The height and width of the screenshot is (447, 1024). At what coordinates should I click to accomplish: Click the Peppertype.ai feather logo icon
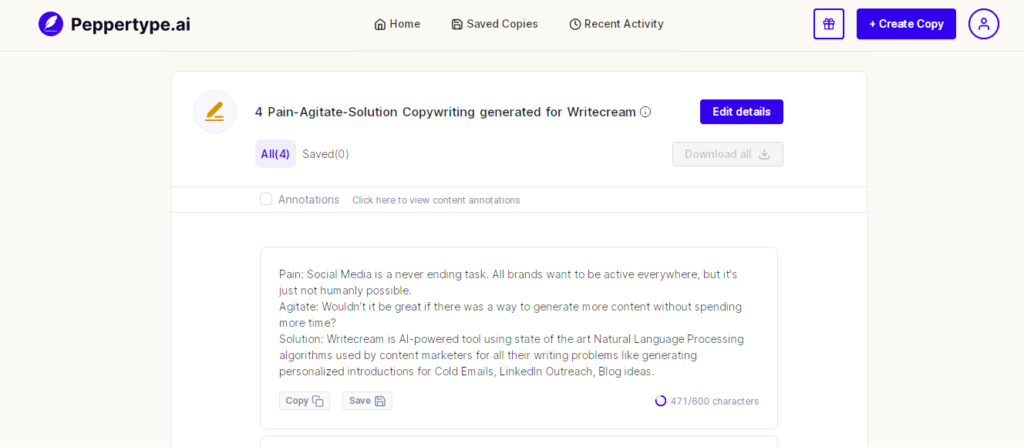click(x=51, y=24)
